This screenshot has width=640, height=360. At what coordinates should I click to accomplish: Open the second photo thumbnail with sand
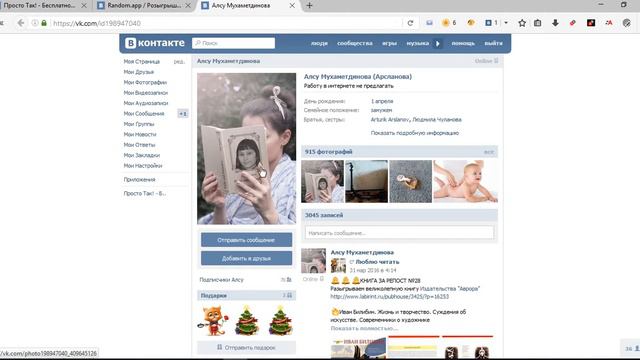pos(367,181)
